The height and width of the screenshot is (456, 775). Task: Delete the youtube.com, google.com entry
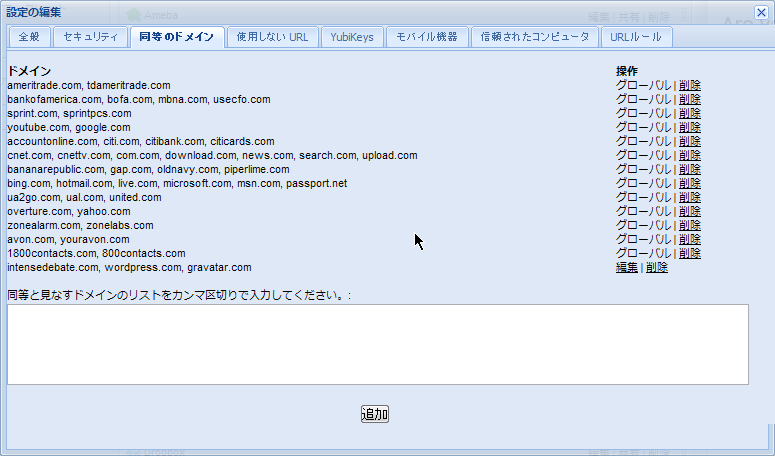[689, 127]
